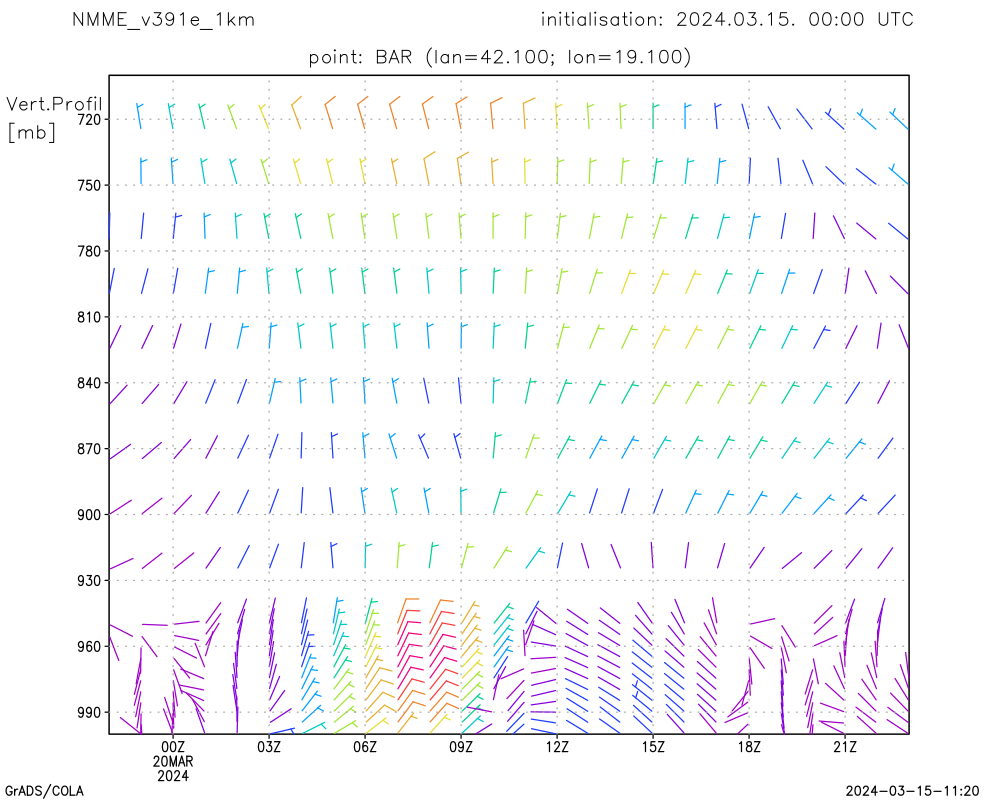Click the 960 pressure axis label
The image size is (1000, 800).
89,647
